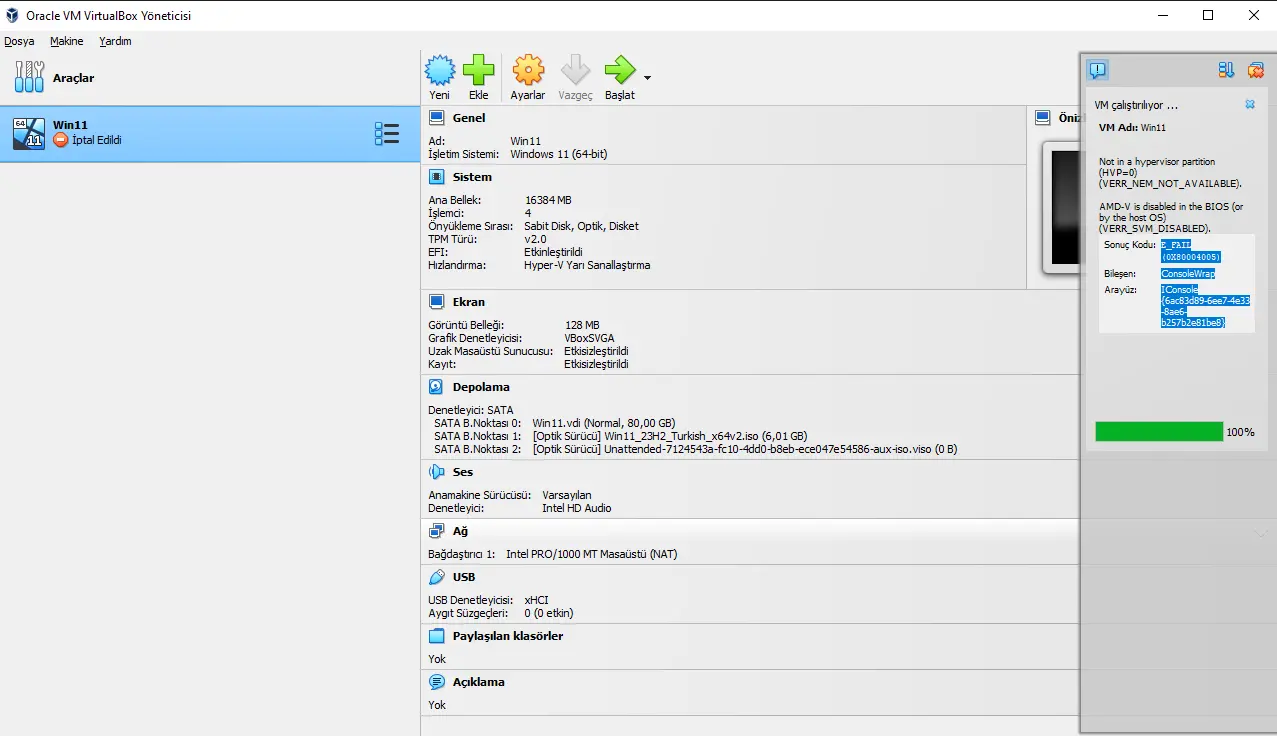Click the USB section plug icon

pos(436,577)
